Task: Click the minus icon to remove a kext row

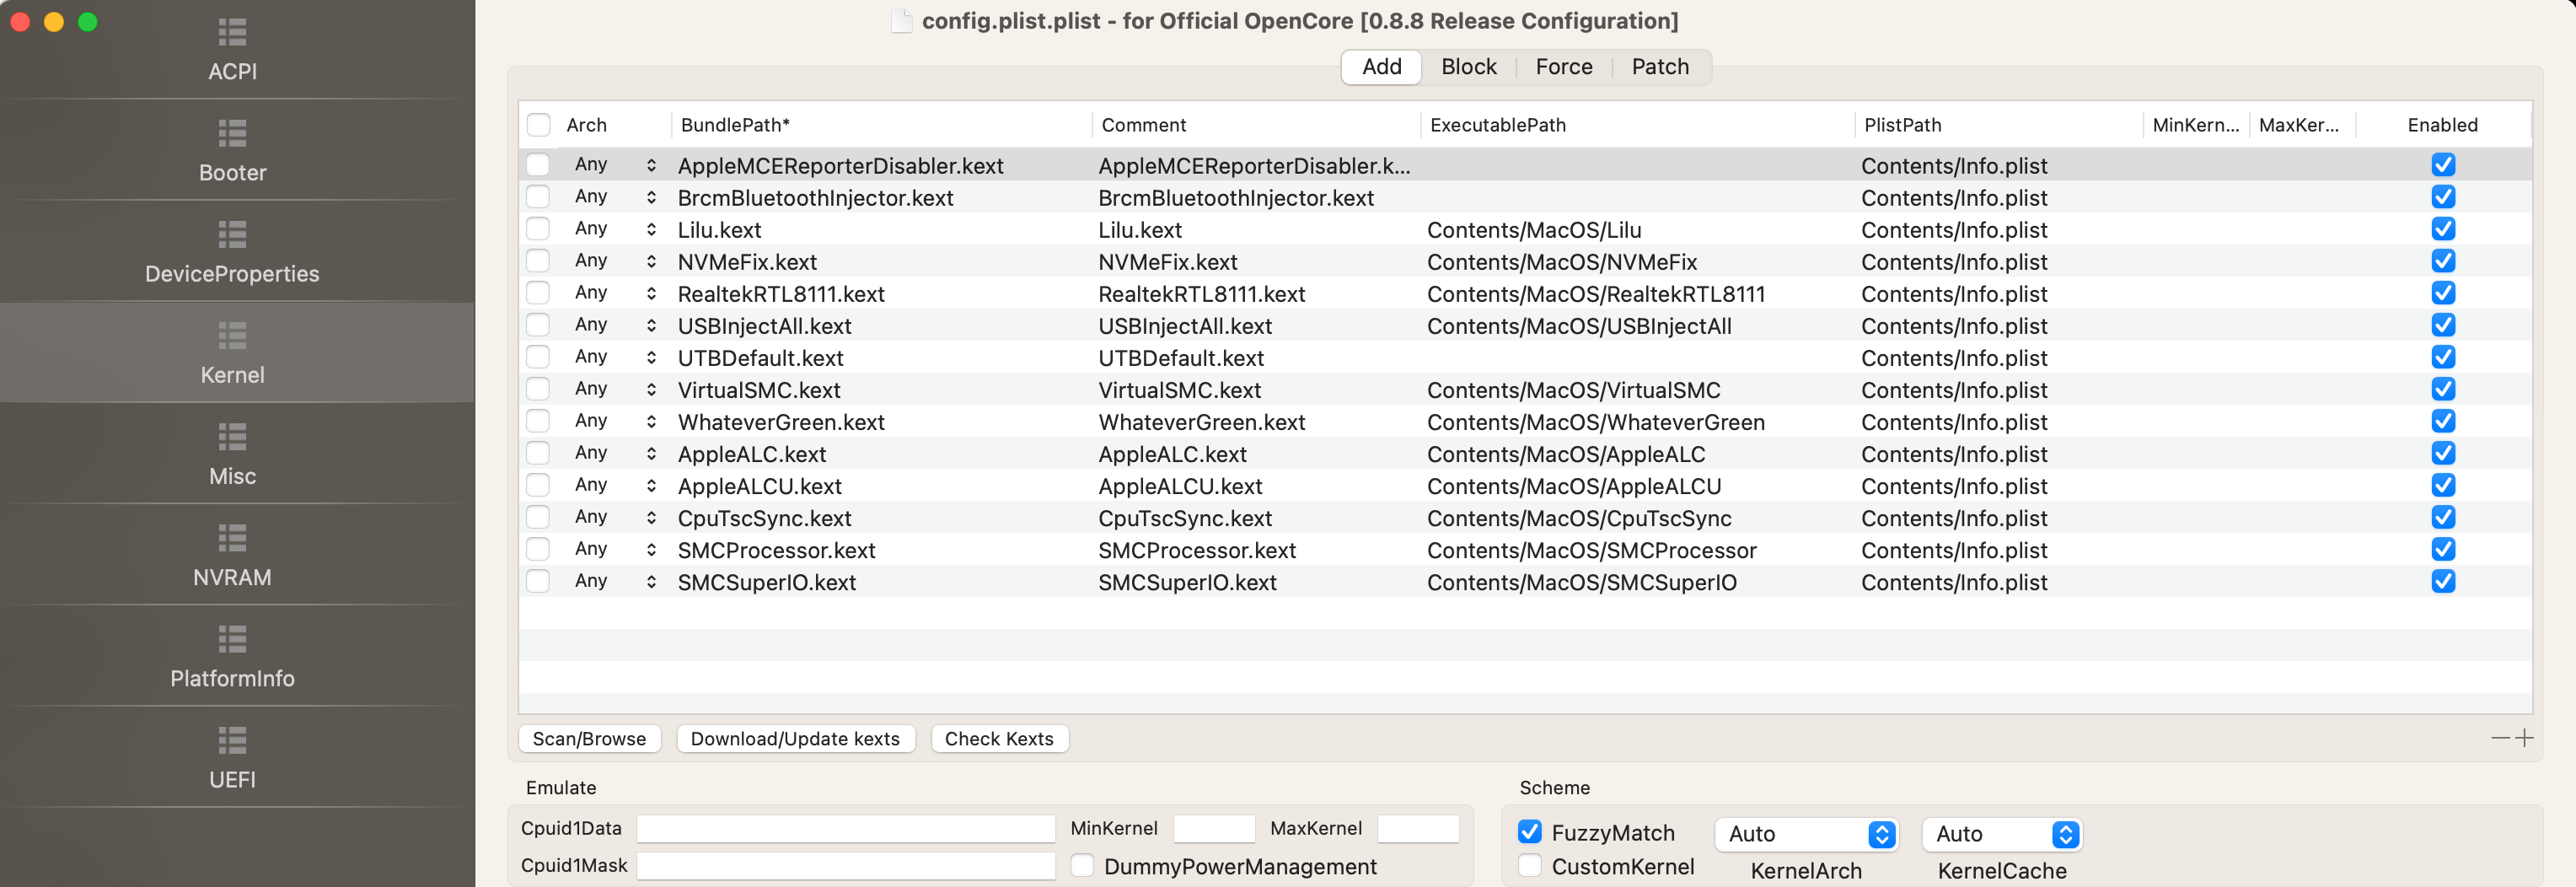Action: pos(2500,738)
